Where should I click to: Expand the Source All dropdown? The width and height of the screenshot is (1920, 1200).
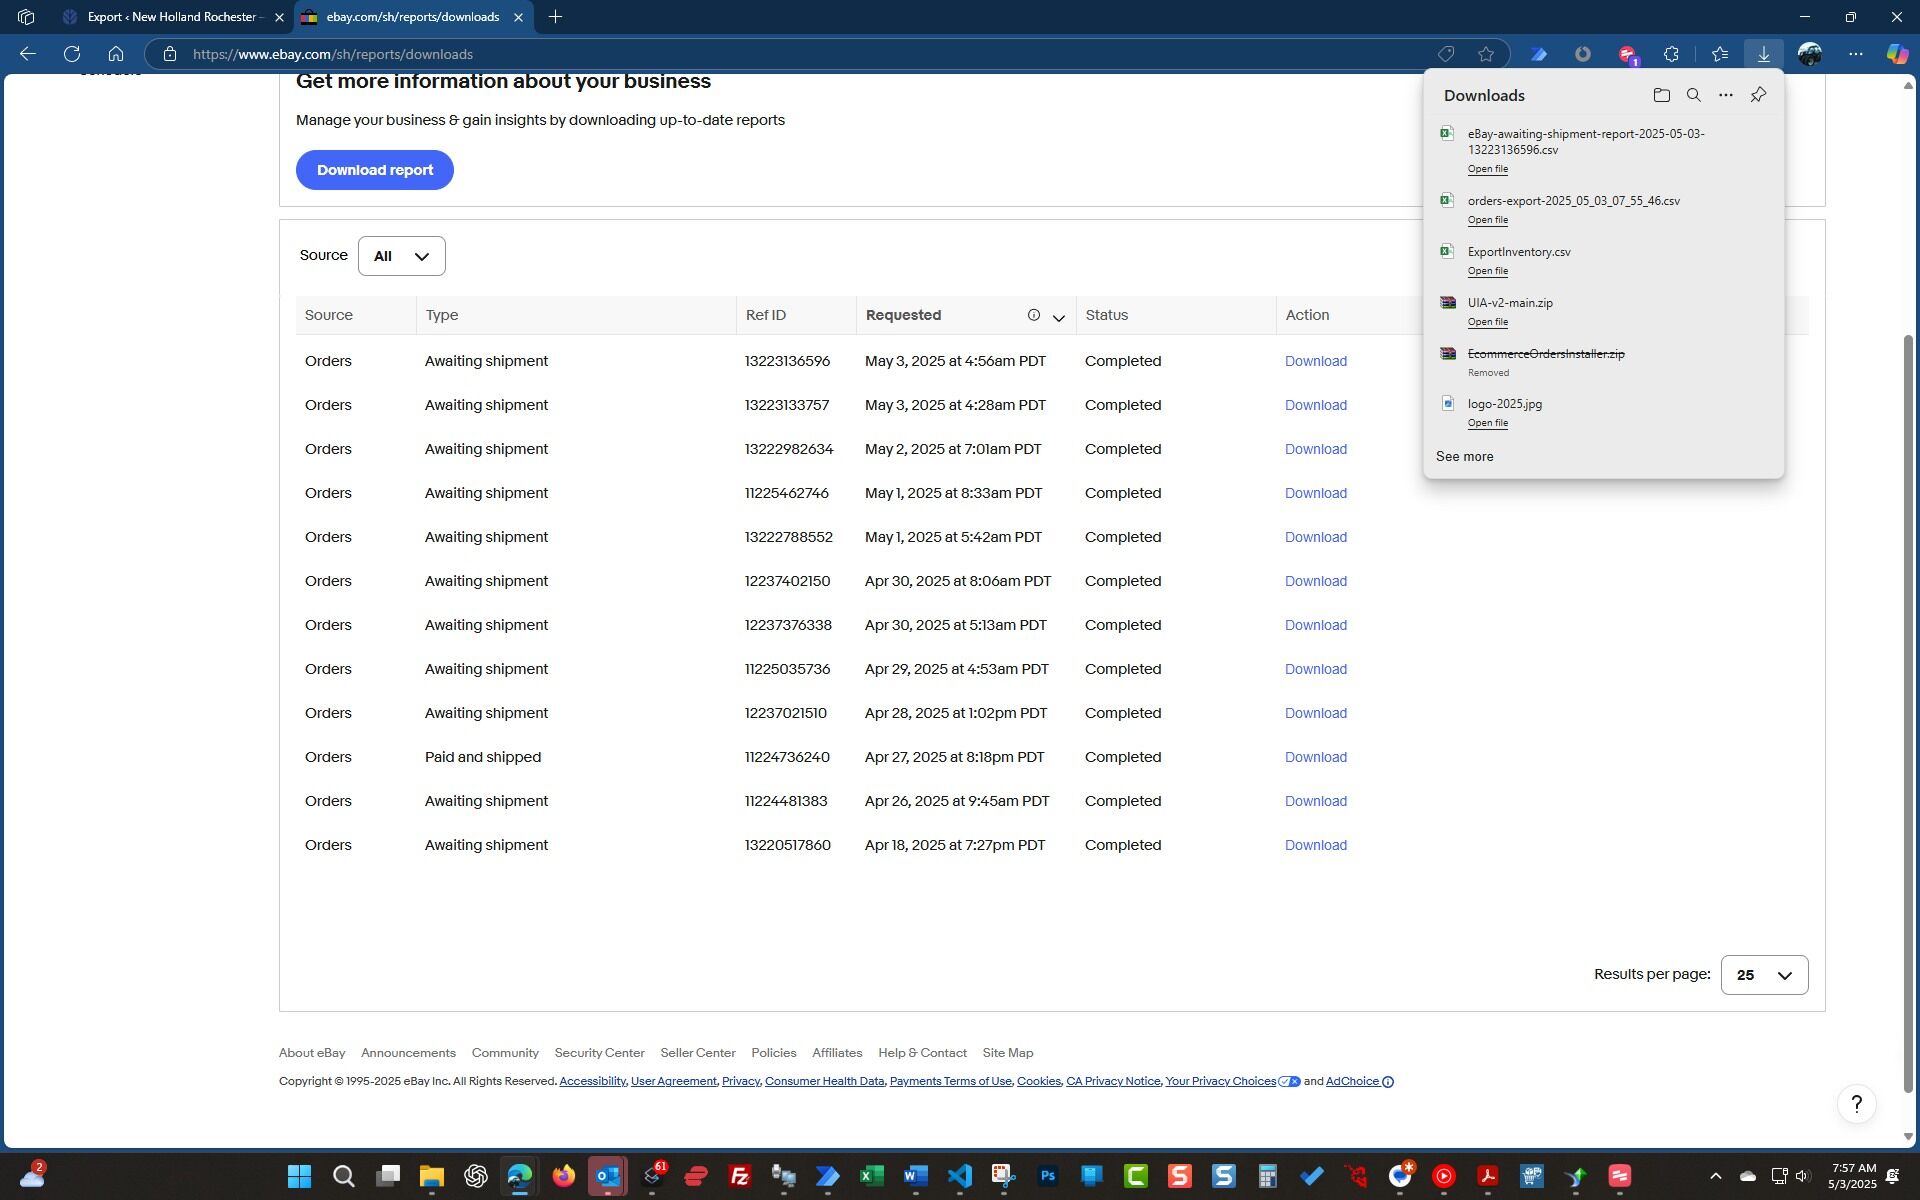401,256
